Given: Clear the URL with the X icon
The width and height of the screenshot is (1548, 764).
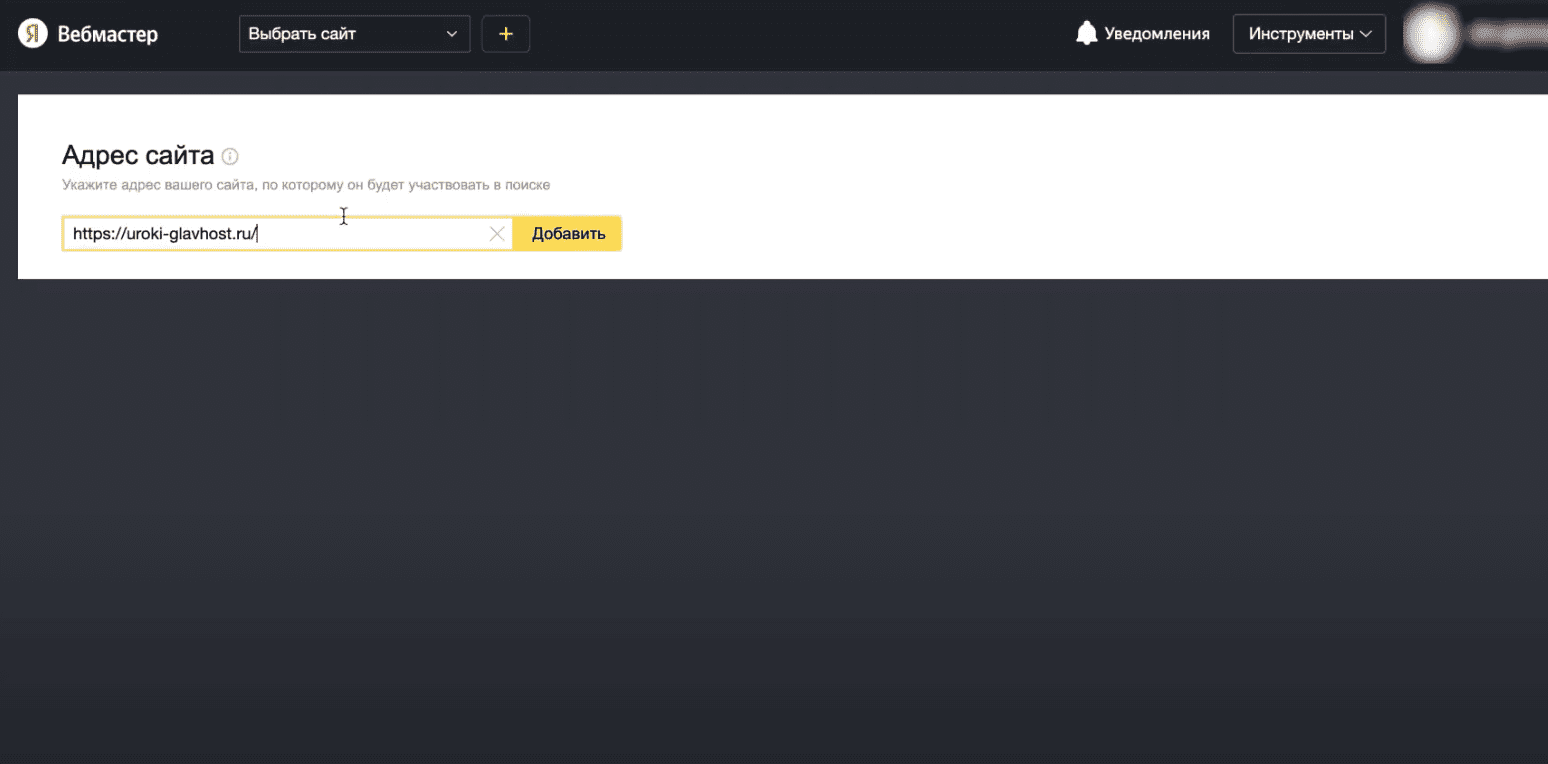Looking at the screenshot, I should tap(497, 234).
